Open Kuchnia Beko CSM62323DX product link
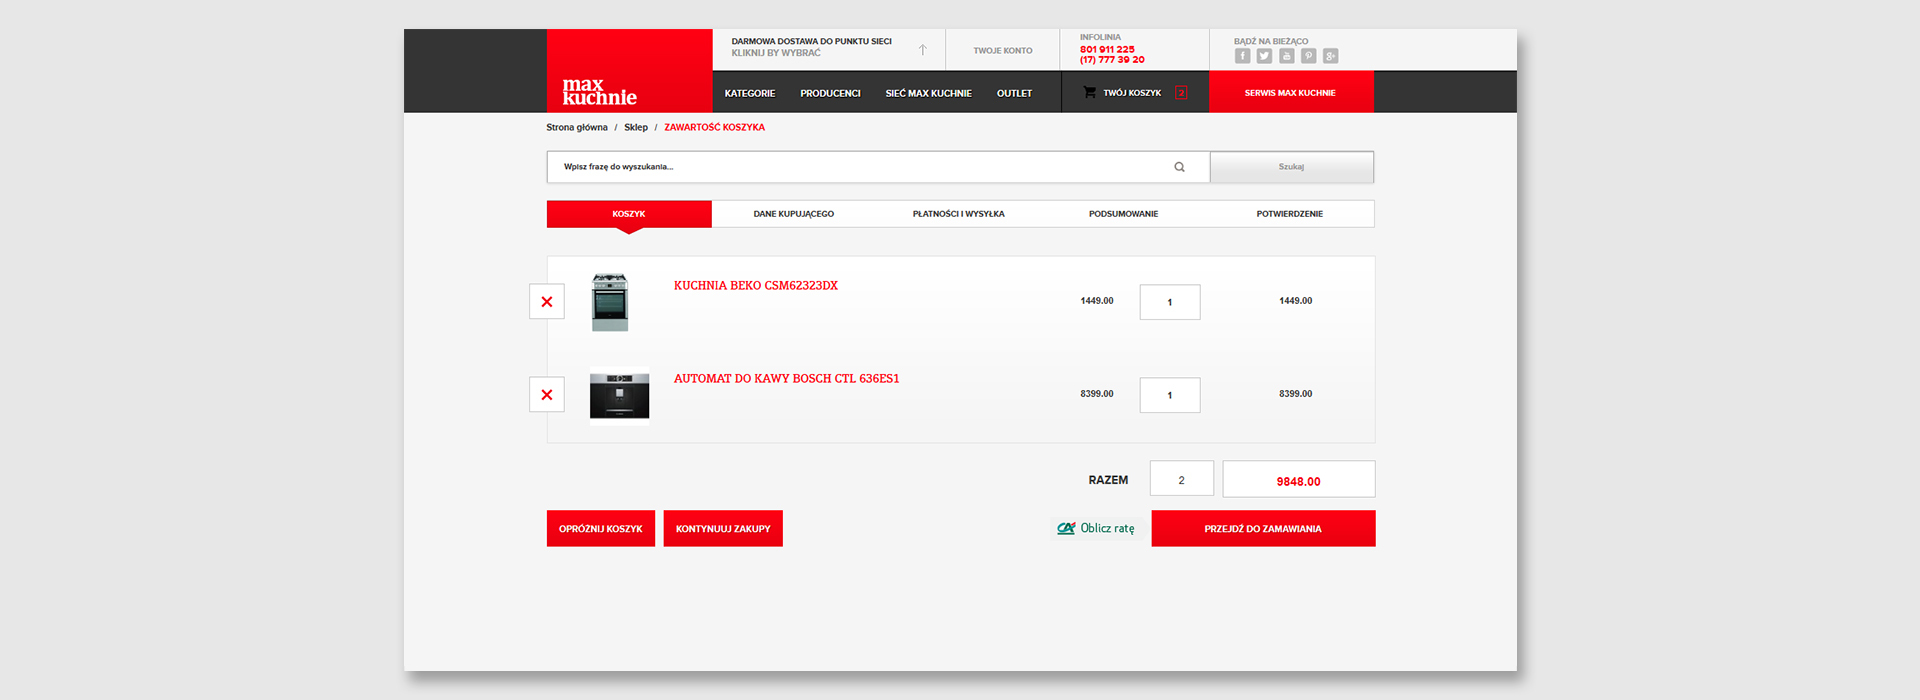 (756, 286)
